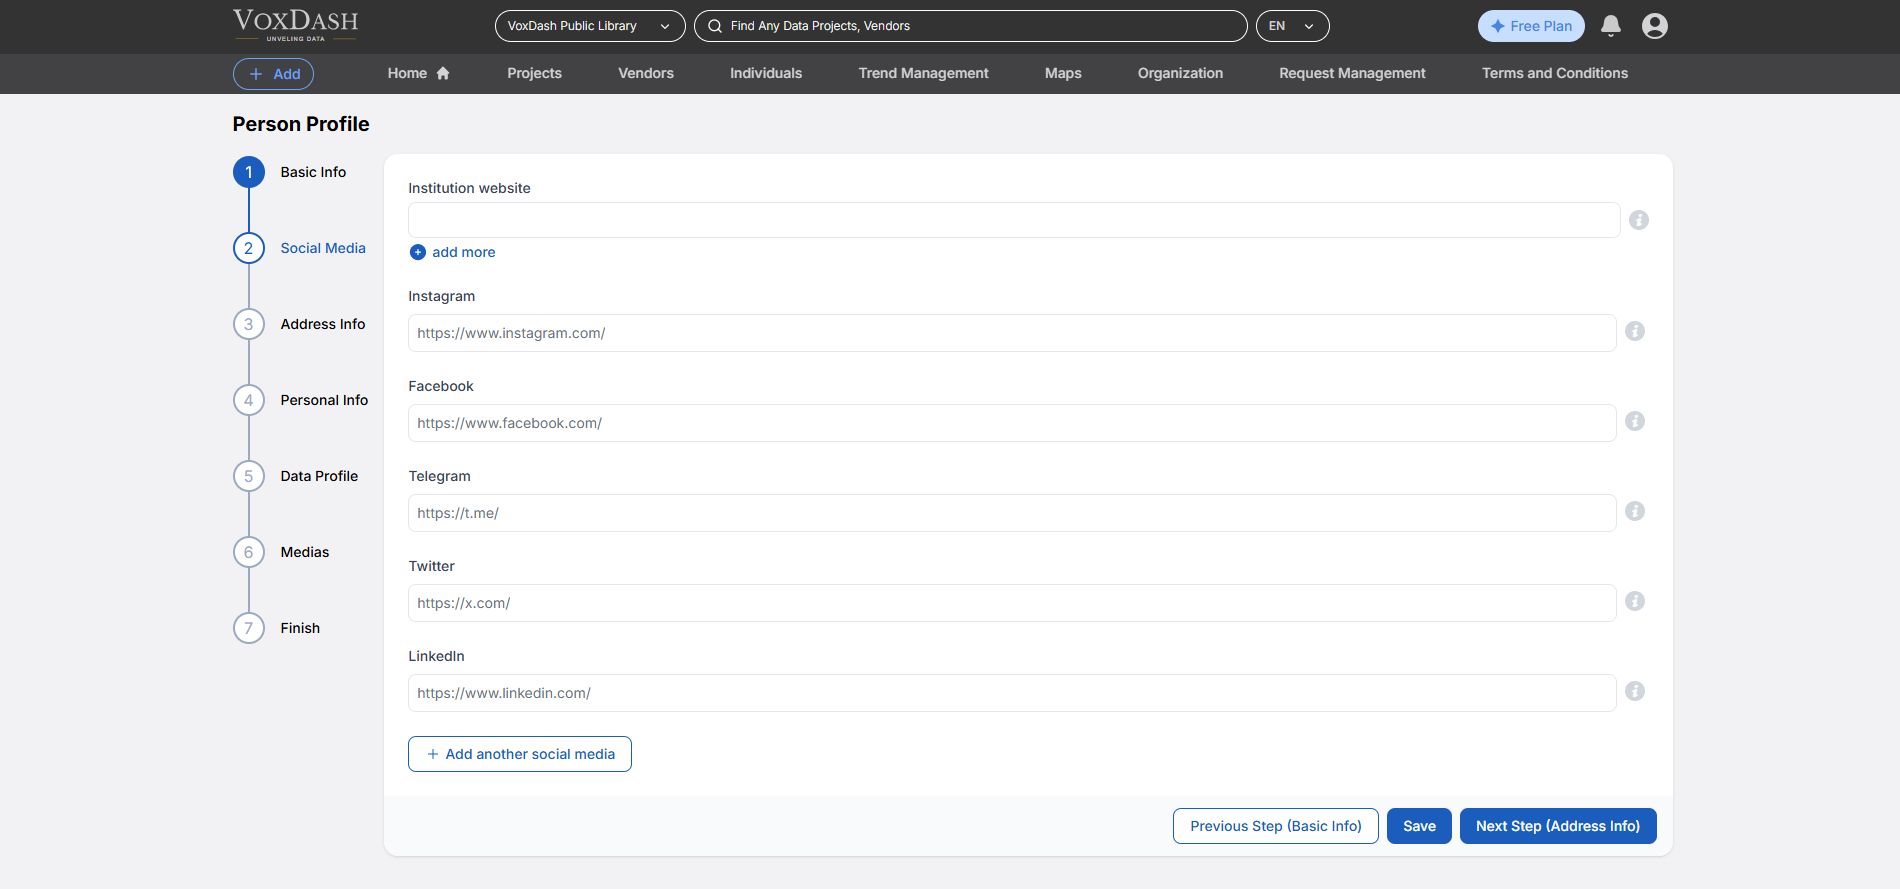1900x889 pixels.
Task: Click the Data Profile step label
Action: 319,476
